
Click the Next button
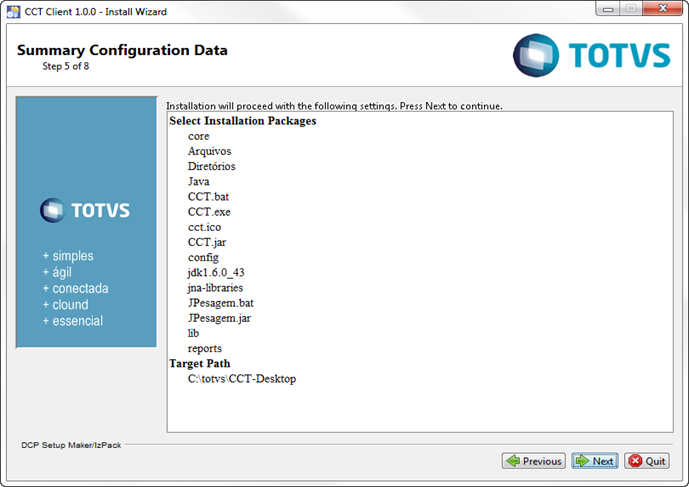(595, 461)
